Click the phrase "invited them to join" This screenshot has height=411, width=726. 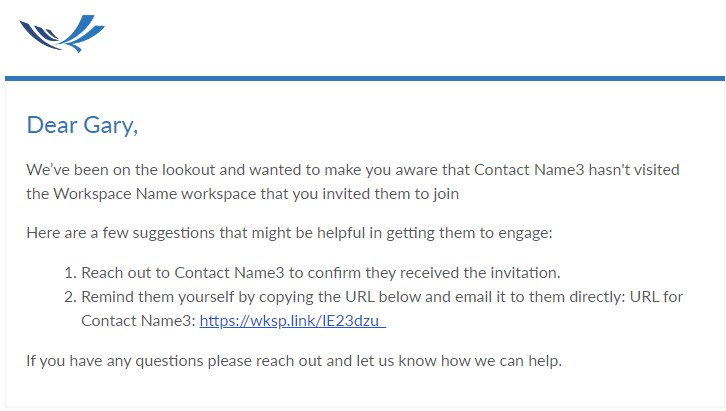point(390,194)
